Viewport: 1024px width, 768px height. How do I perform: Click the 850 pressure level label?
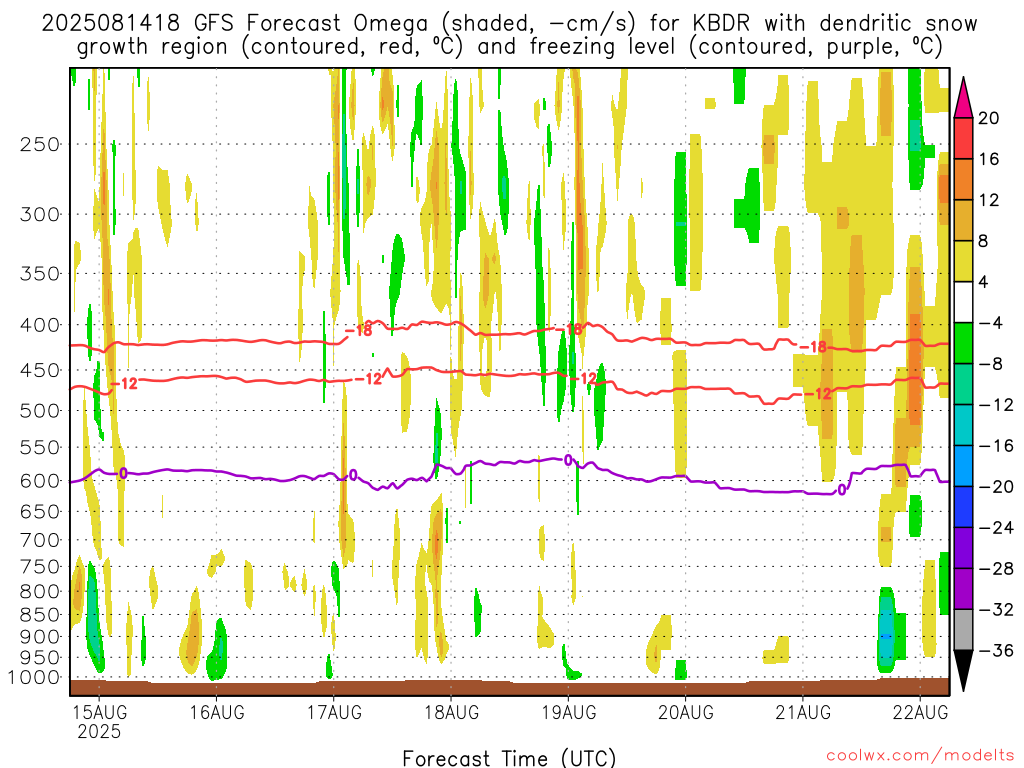pyautogui.click(x=40, y=615)
